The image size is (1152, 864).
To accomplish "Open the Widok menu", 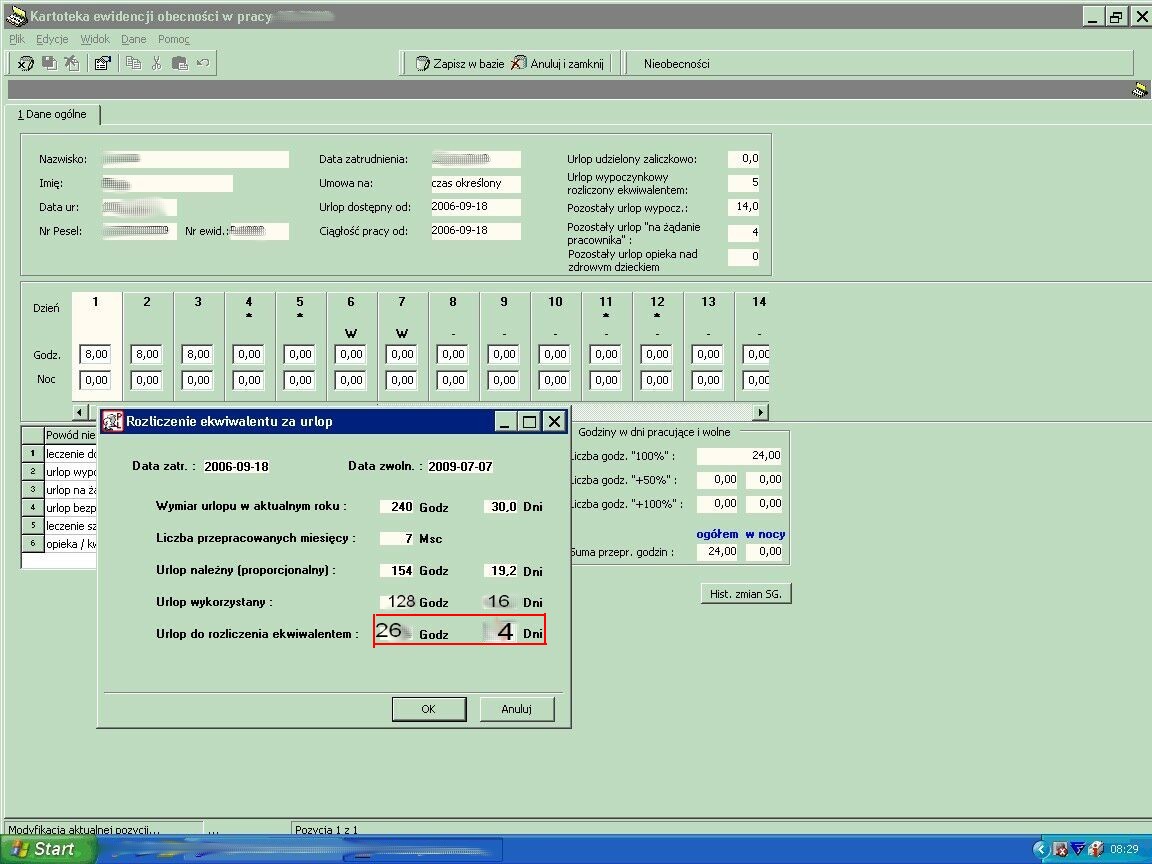I will (x=95, y=39).
